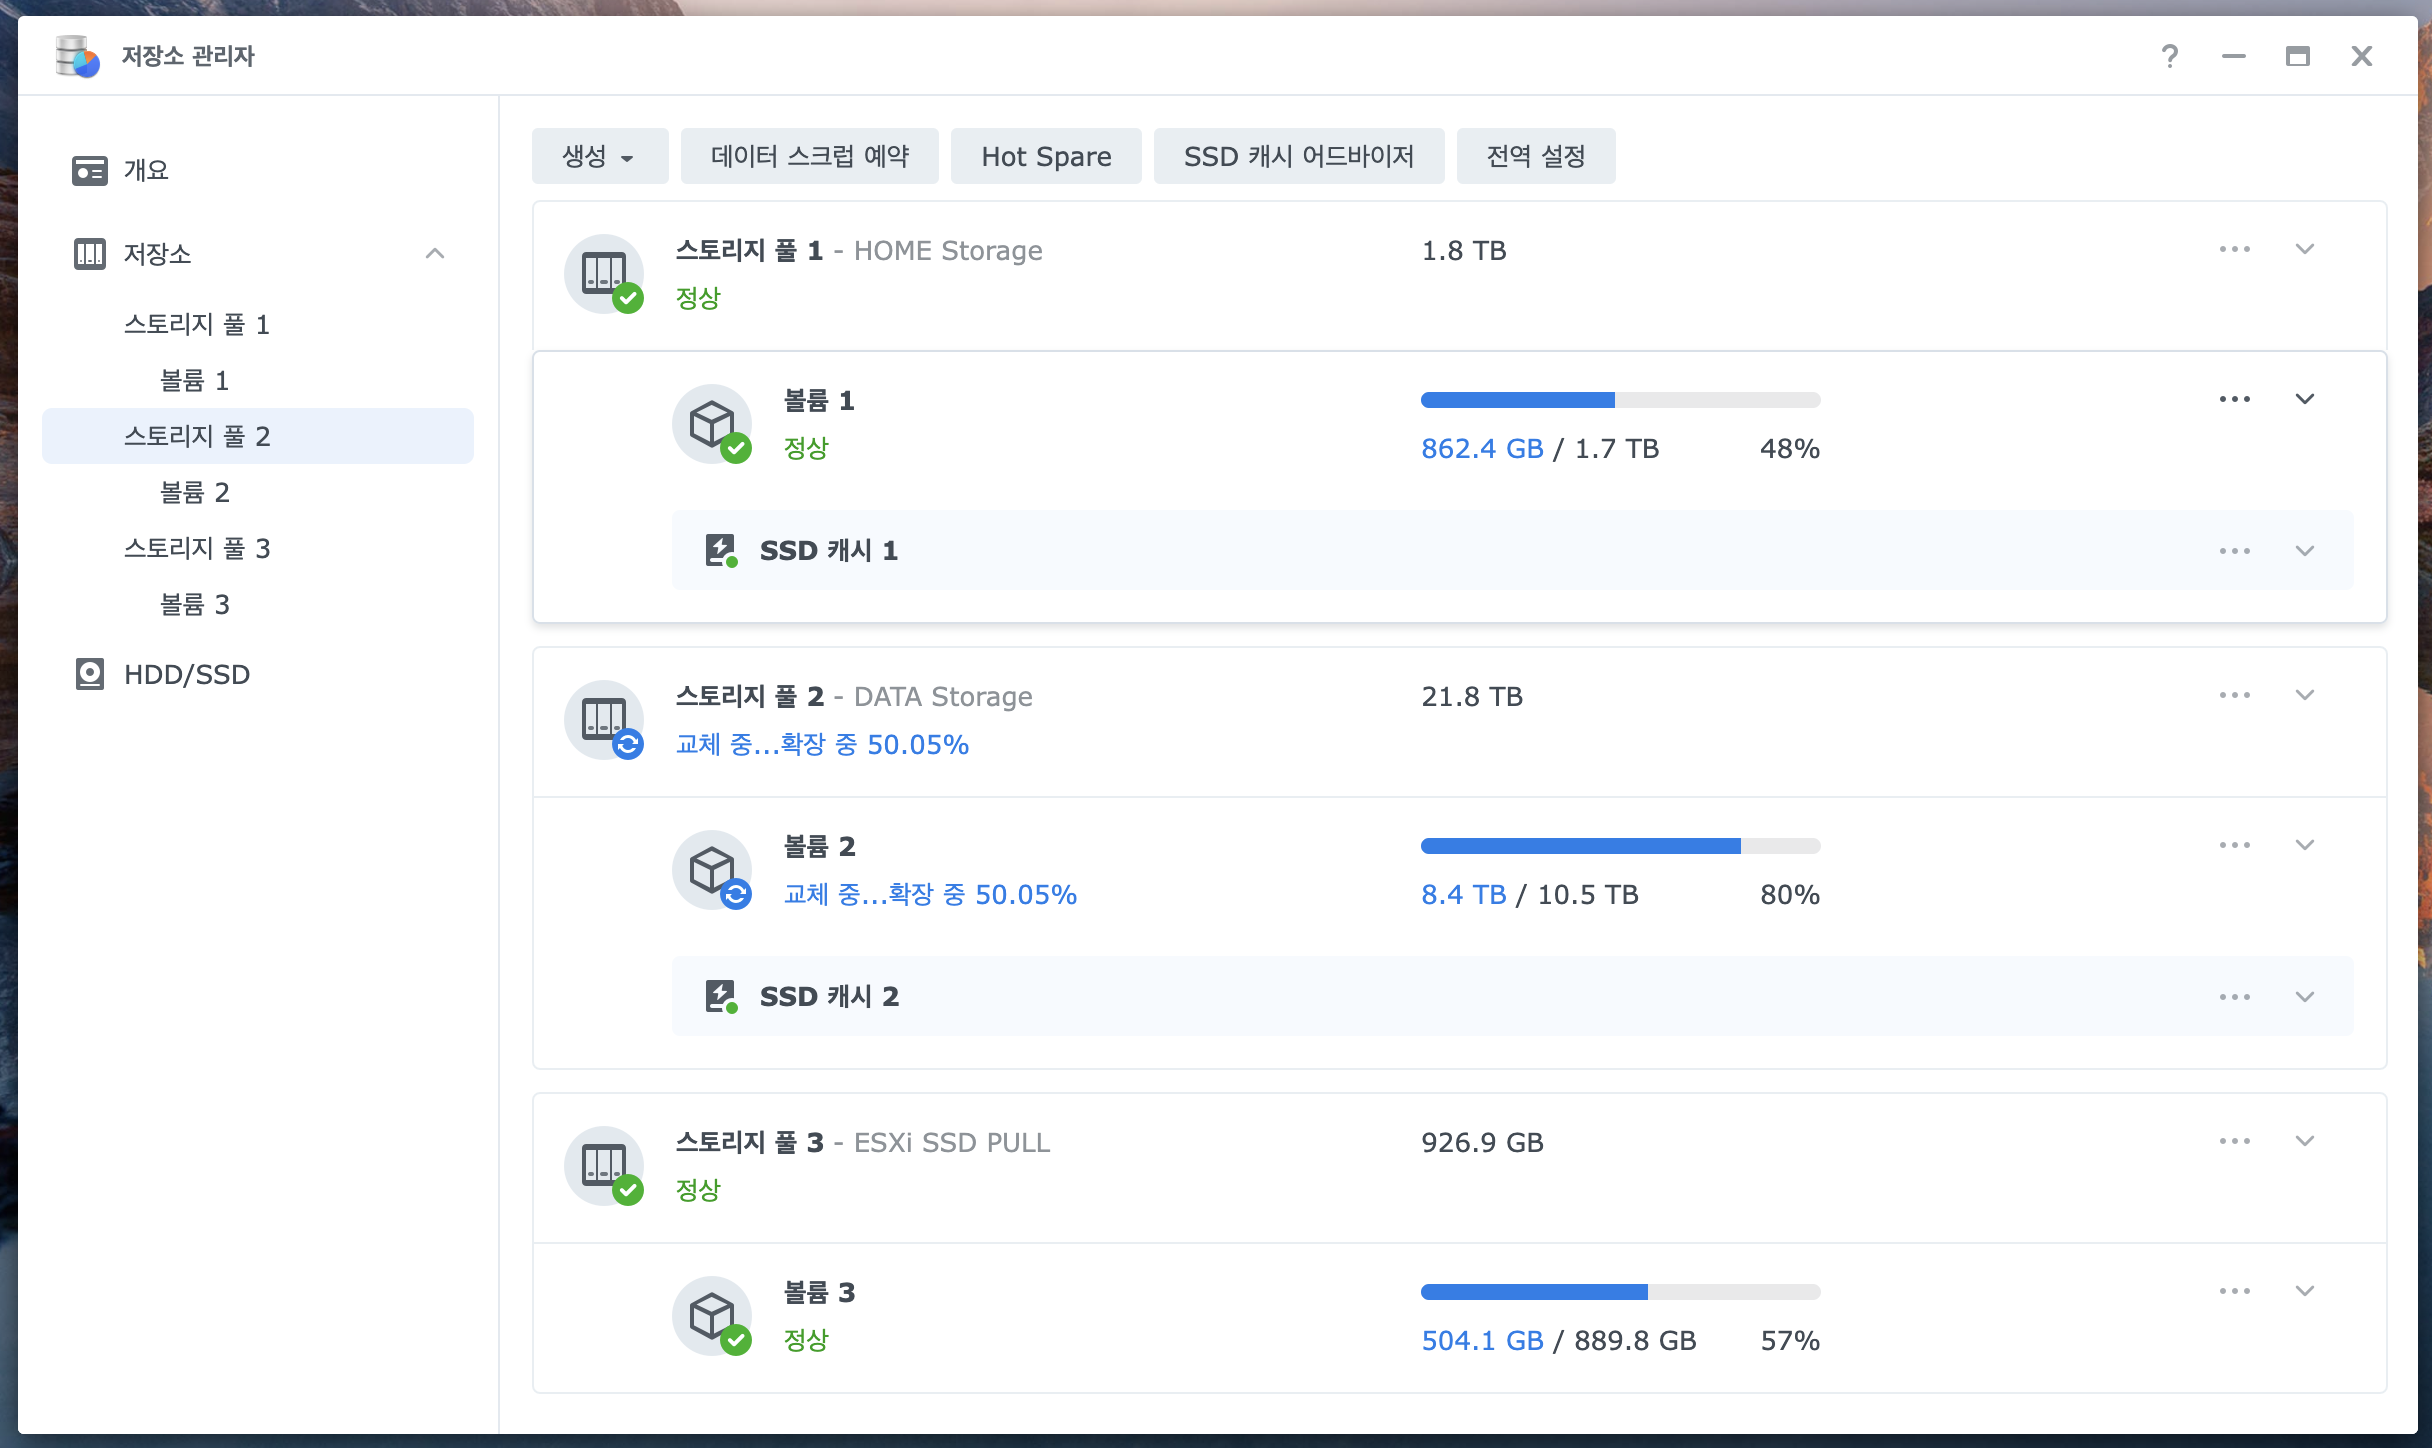Click the 볼륨 3 cube icon

[x=712, y=1315]
